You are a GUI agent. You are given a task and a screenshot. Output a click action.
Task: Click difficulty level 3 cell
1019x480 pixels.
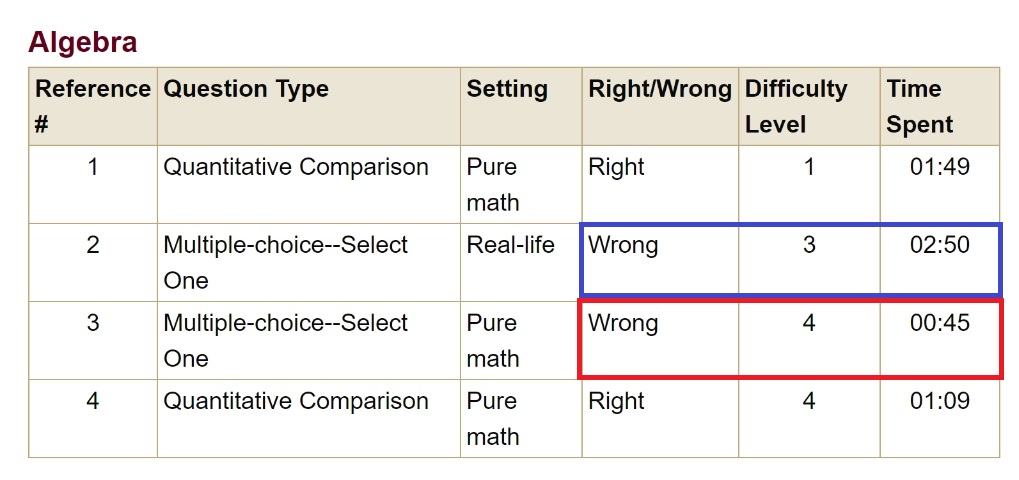pyautogui.click(x=809, y=245)
